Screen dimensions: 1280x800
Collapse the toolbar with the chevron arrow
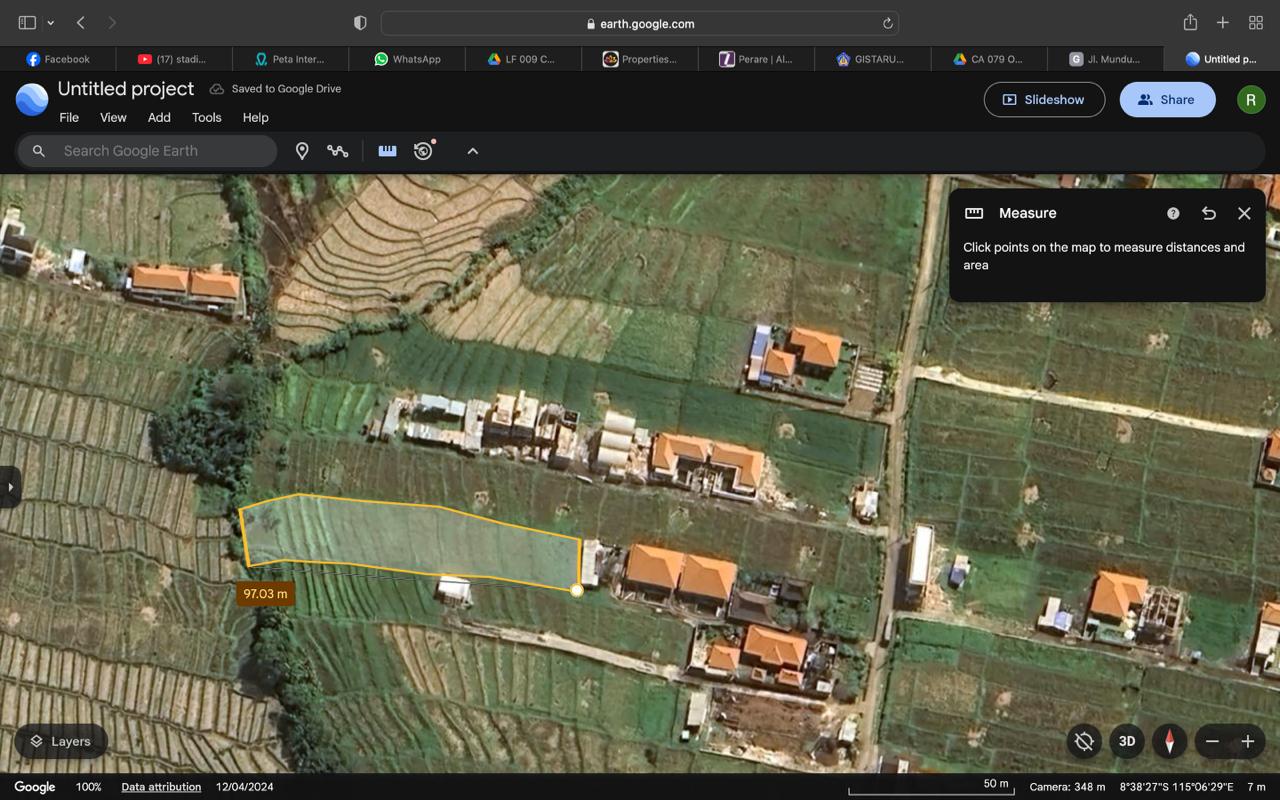(x=473, y=151)
